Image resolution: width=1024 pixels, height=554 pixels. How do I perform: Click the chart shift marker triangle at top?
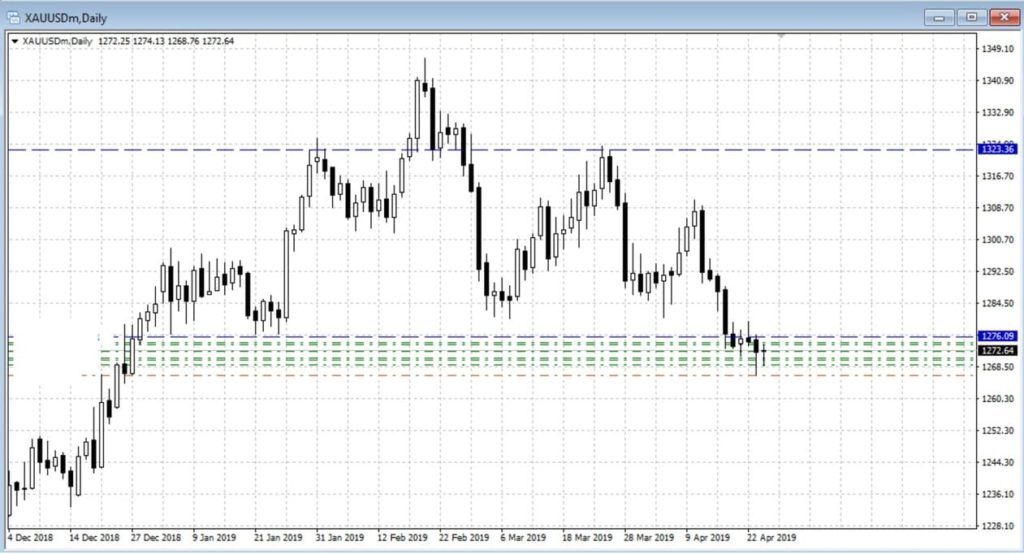[x=780, y=36]
